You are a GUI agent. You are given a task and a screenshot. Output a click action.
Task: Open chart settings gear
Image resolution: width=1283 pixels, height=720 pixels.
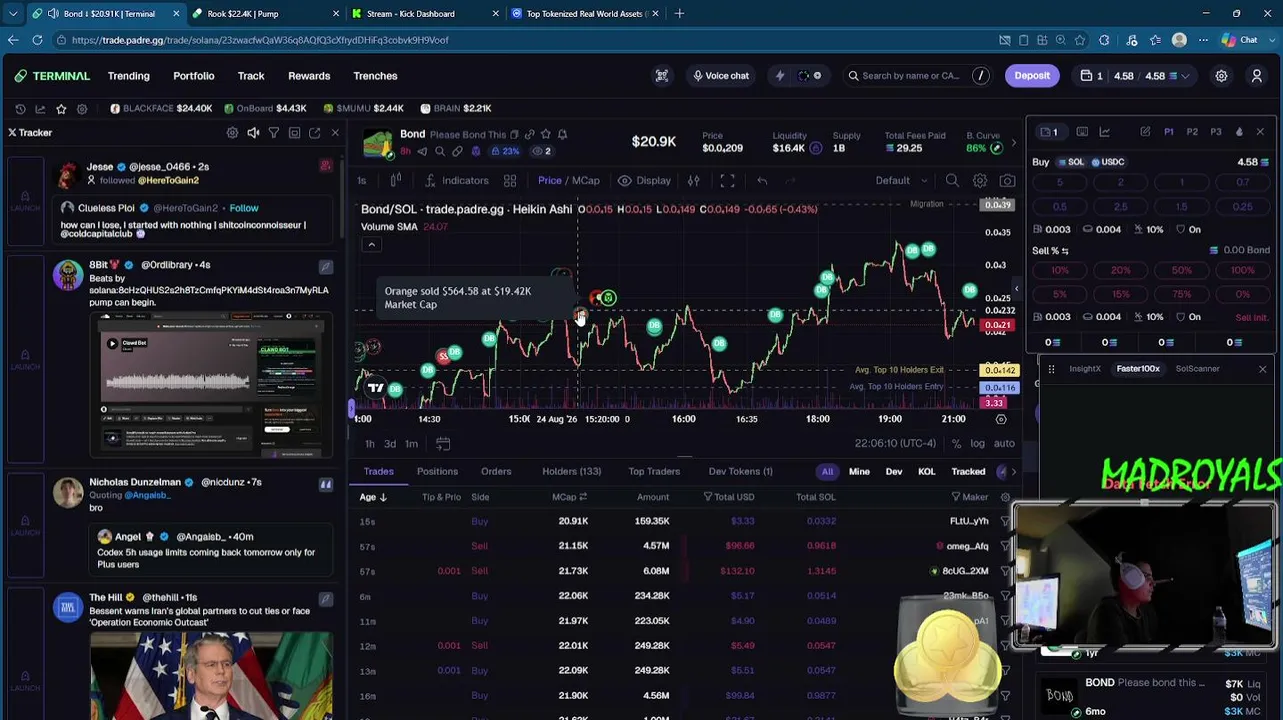980,181
